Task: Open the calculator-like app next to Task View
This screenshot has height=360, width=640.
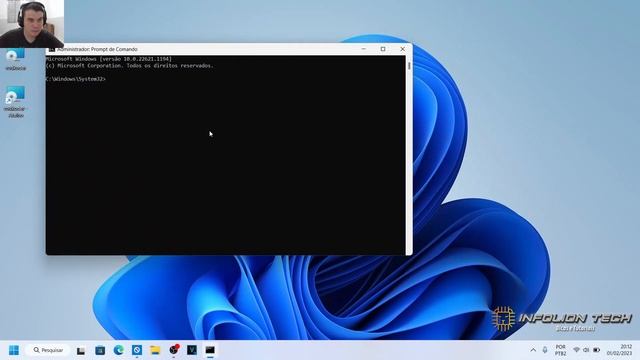Action: pos(100,351)
